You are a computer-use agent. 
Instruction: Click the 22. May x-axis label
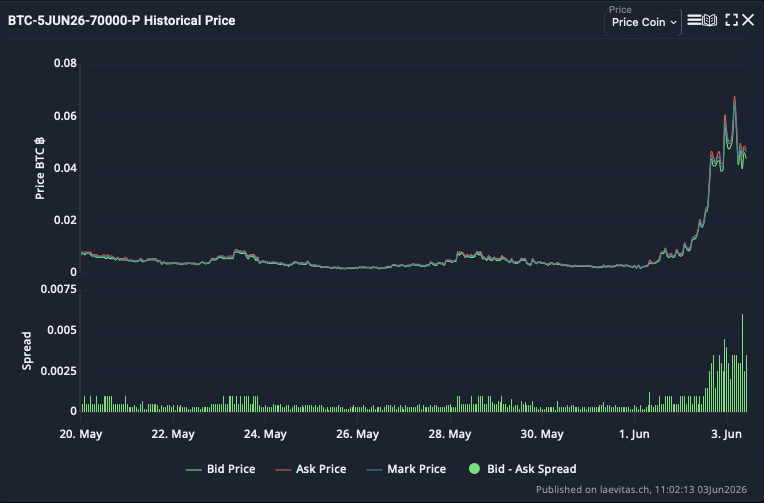pyautogui.click(x=173, y=434)
